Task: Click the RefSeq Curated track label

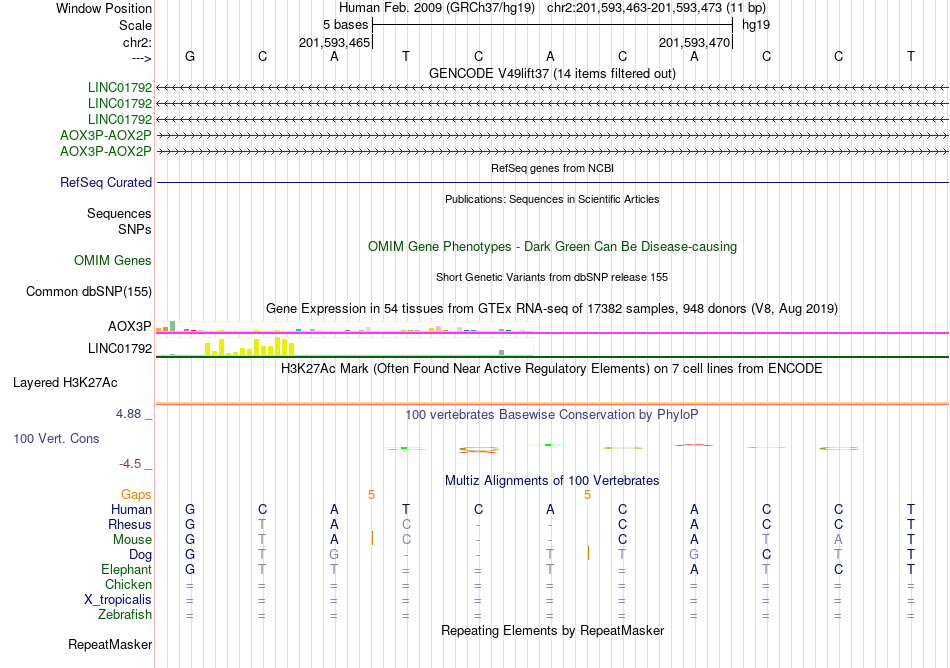Action: click(x=106, y=182)
